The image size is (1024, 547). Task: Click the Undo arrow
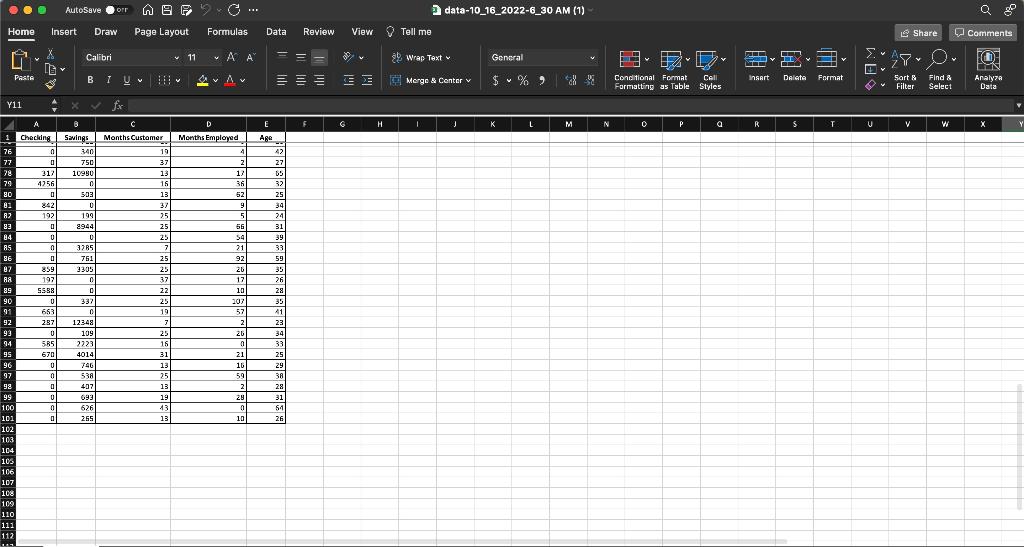click(x=205, y=10)
